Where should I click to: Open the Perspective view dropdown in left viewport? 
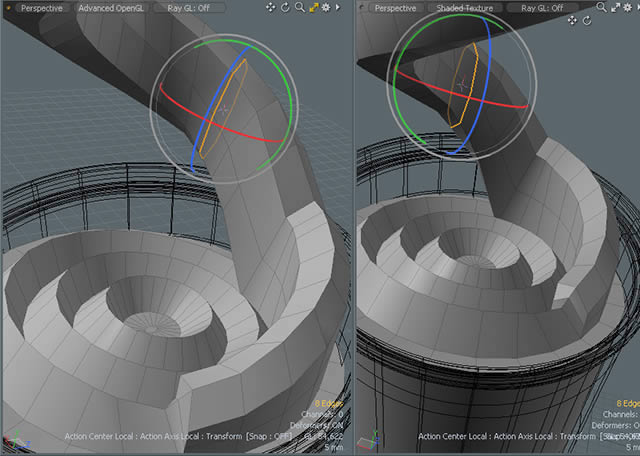(41, 8)
